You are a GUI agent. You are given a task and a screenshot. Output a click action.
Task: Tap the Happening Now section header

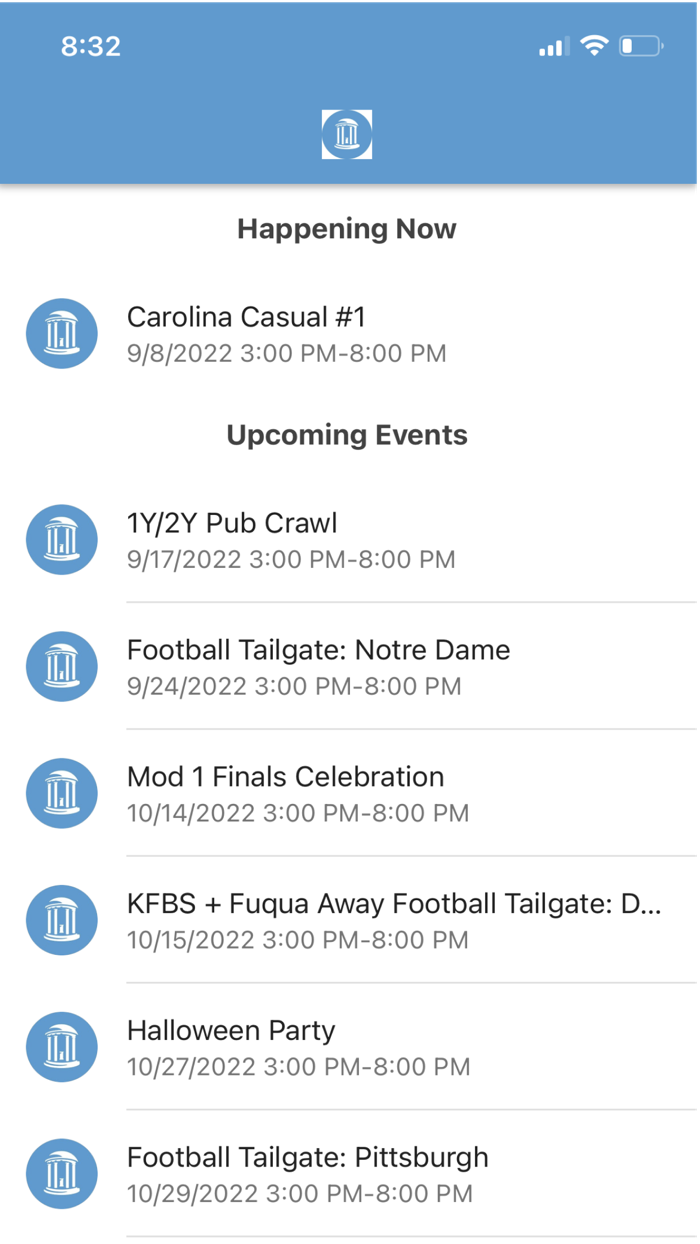click(x=346, y=229)
